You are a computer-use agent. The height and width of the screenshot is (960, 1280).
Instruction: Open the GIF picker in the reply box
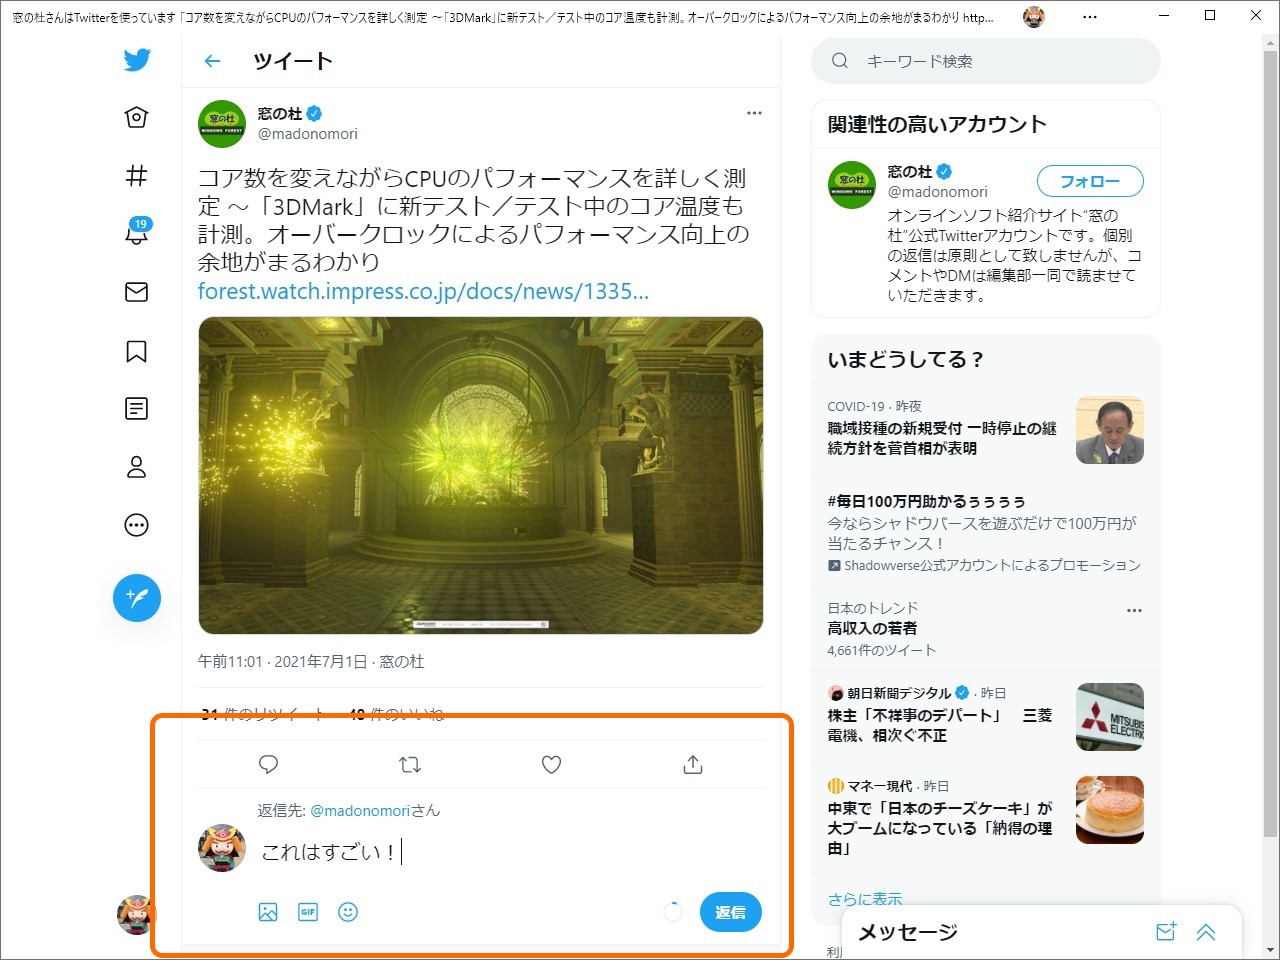point(307,911)
